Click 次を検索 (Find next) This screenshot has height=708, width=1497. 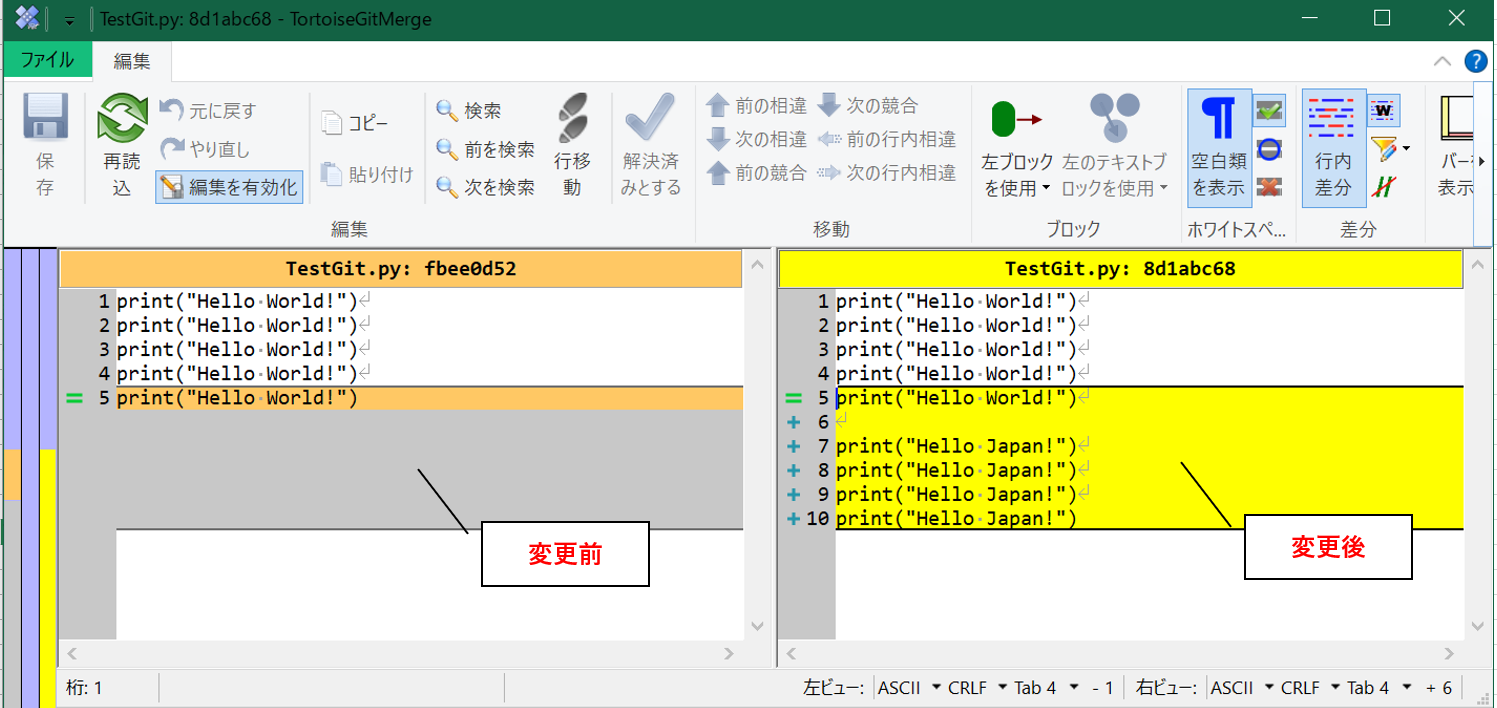(486, 187)
